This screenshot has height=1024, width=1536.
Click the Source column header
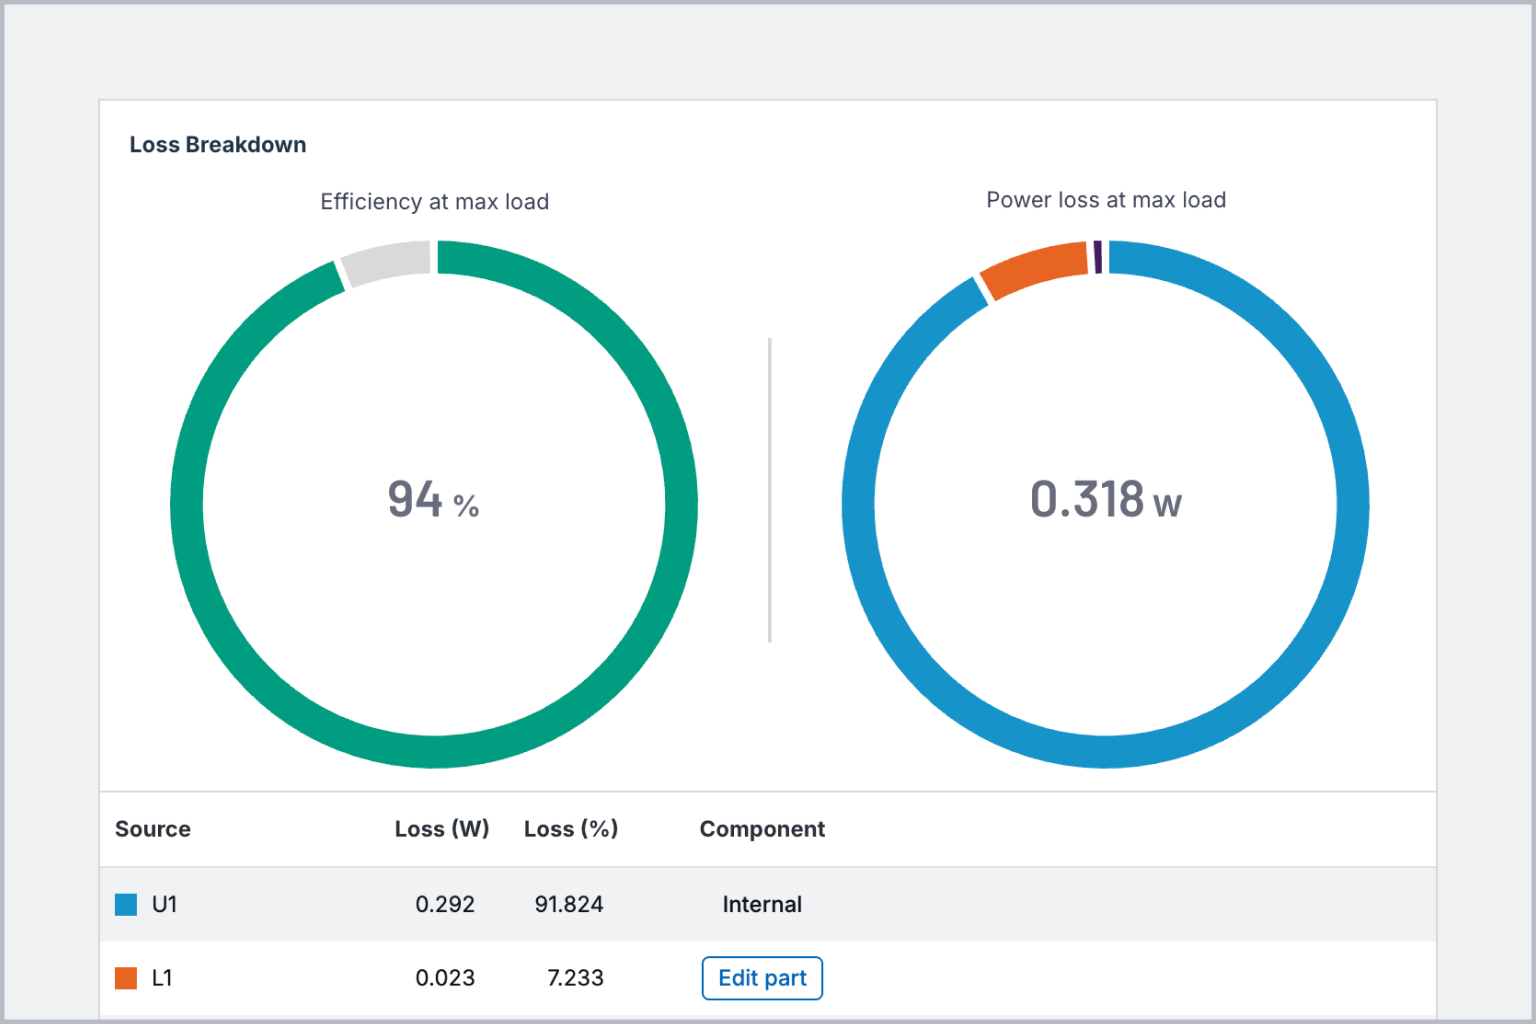click(x=152, y=829)
